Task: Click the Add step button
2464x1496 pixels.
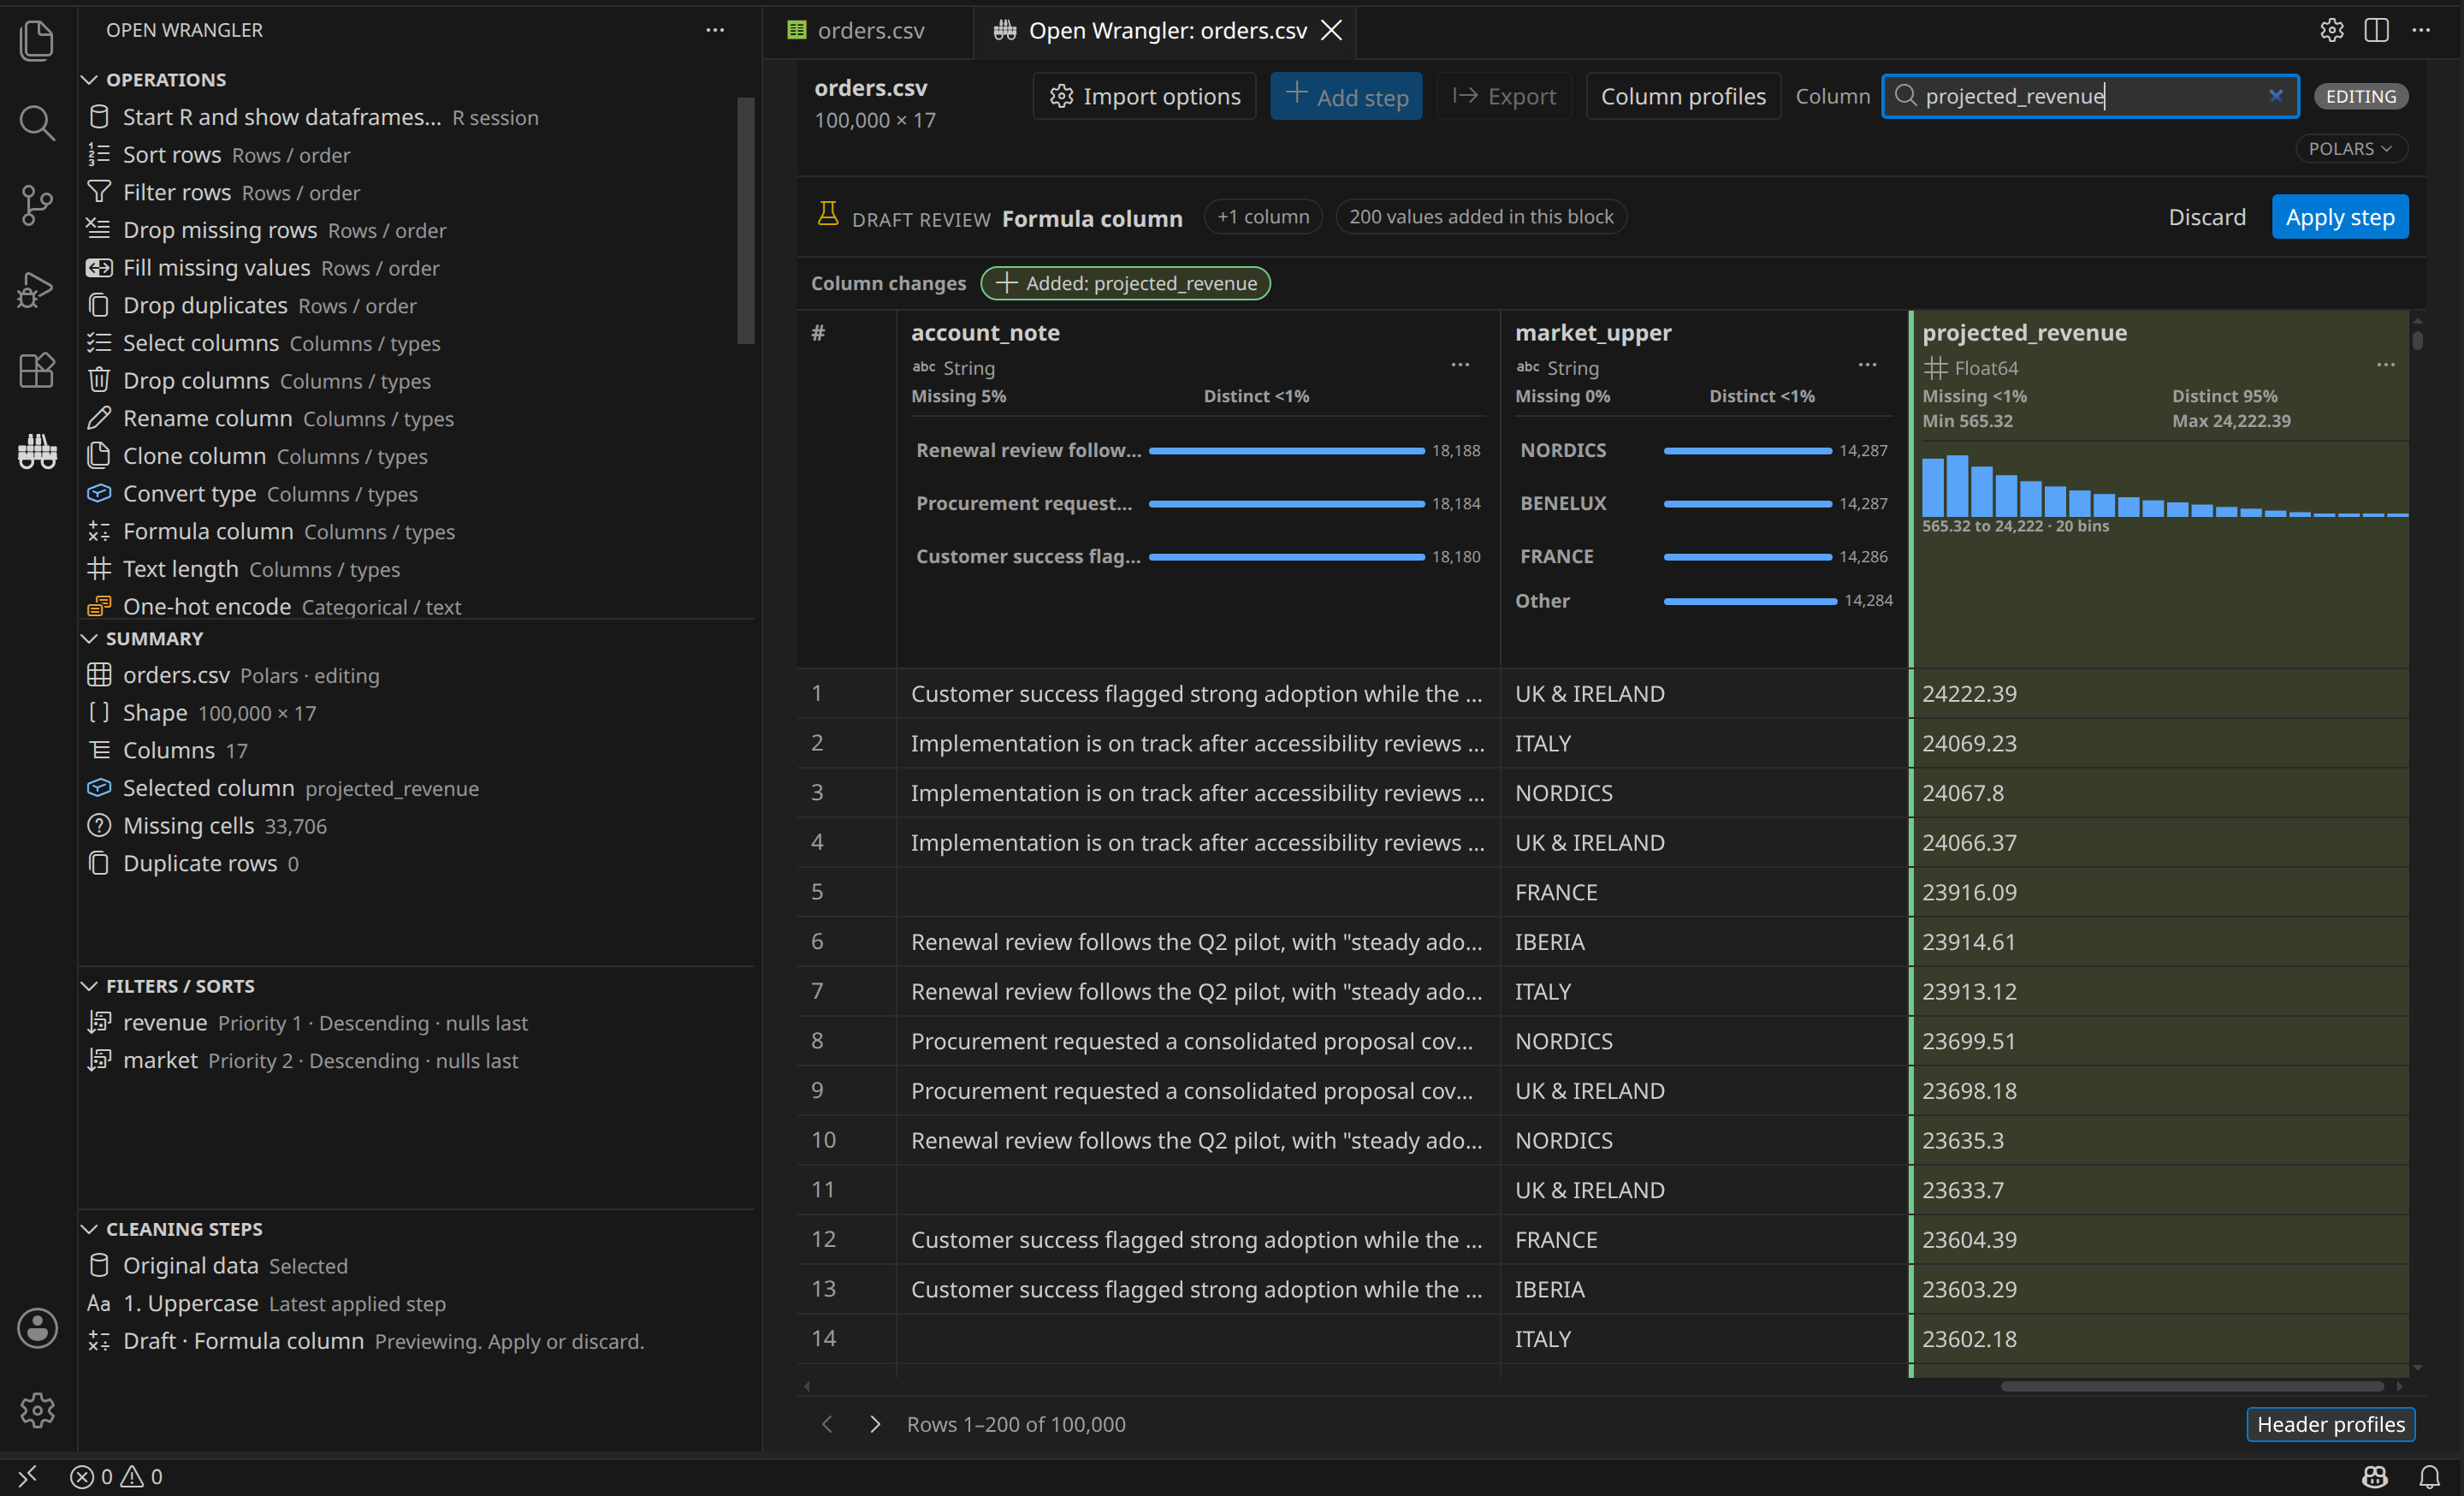Action: click(x=1346, y=96)
